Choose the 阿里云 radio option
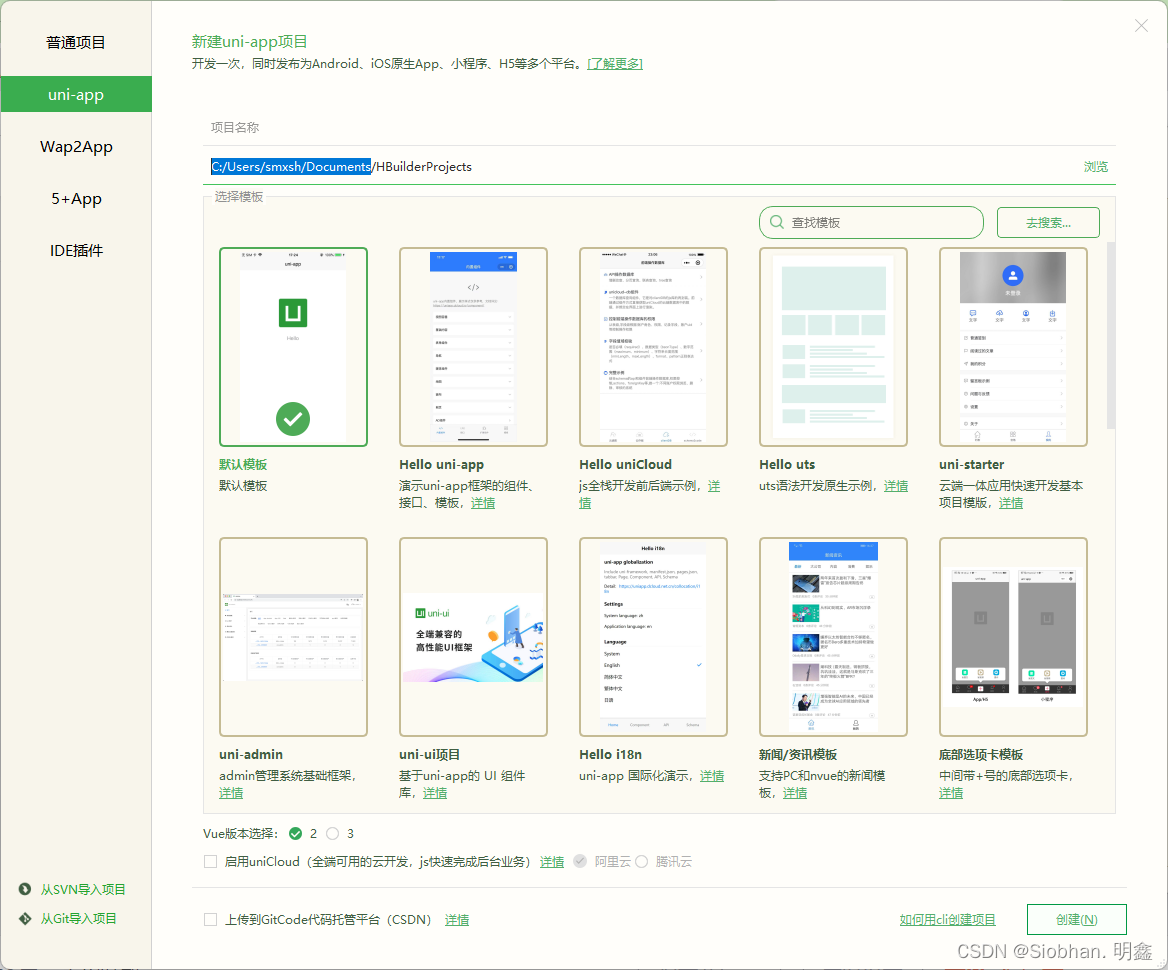This screenshot has height=970, width=1168. click(580, 862)
